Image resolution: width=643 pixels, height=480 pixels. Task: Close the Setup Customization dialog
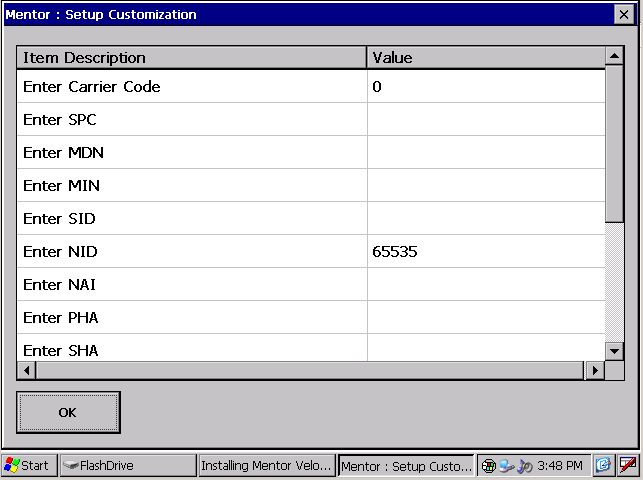624,15
